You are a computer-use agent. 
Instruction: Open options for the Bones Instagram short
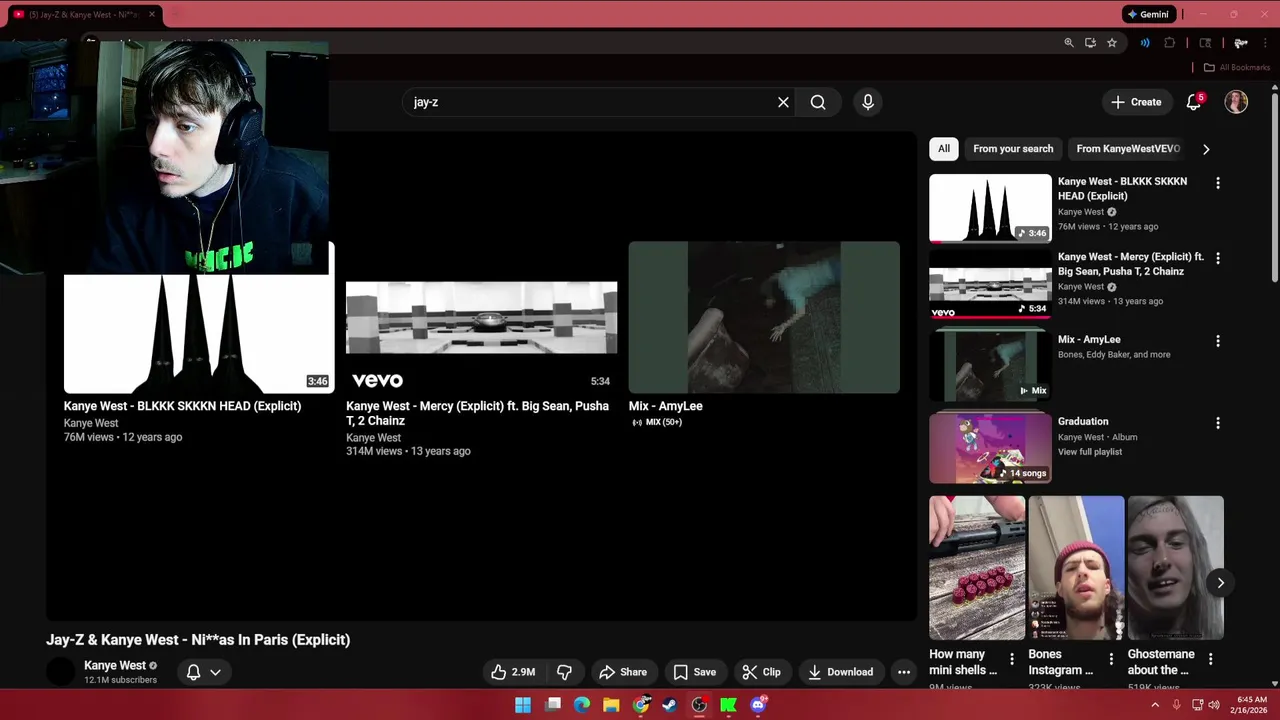pos(1111,659)
